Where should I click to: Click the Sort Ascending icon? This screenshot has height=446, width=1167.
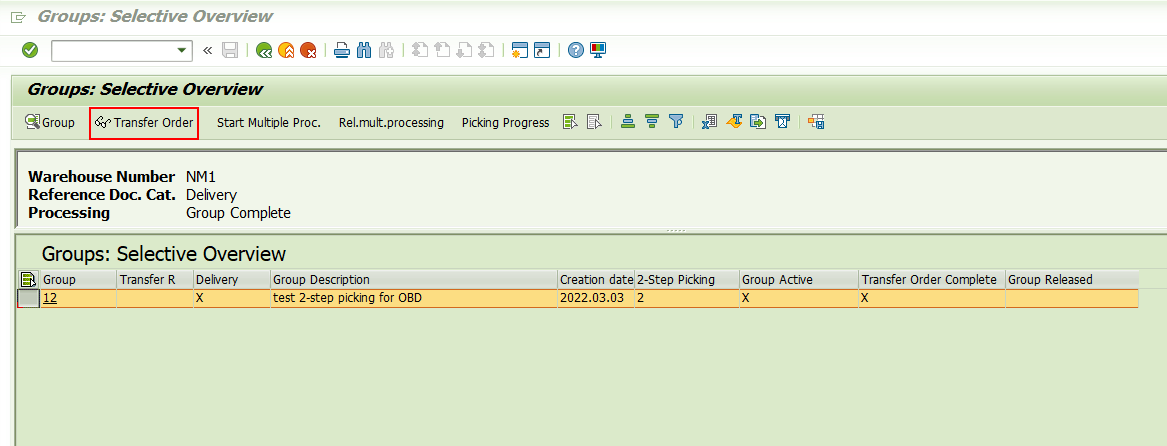click(627, 123)
